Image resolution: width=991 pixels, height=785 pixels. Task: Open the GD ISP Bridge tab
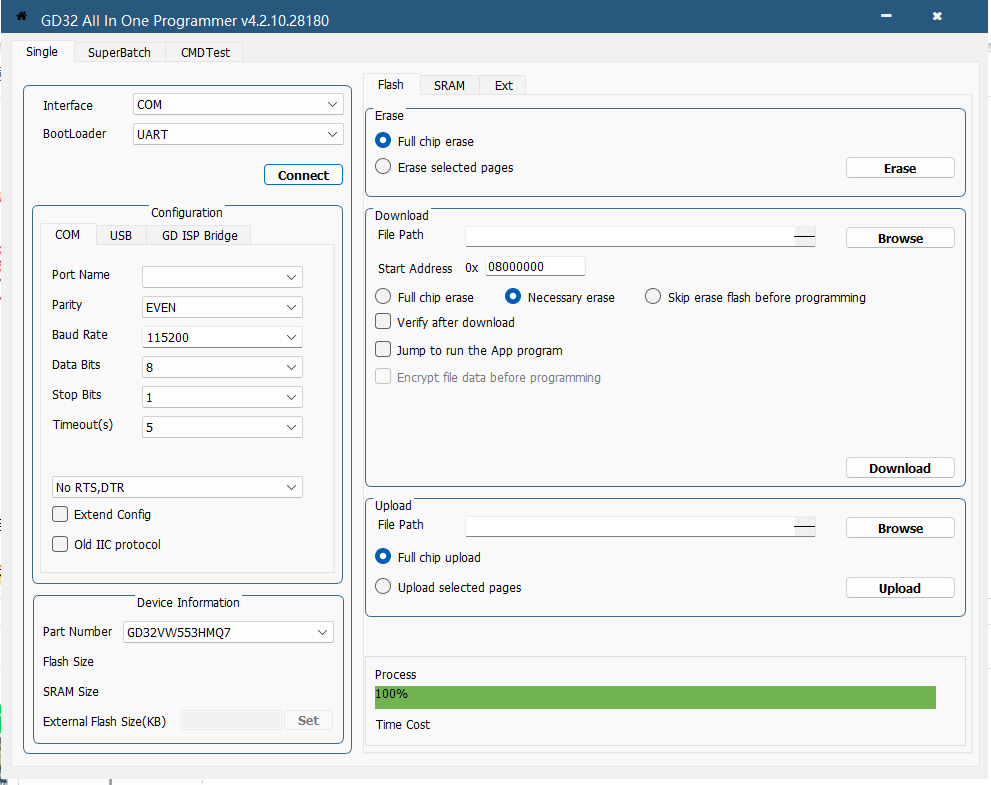(x=200, y=235)
